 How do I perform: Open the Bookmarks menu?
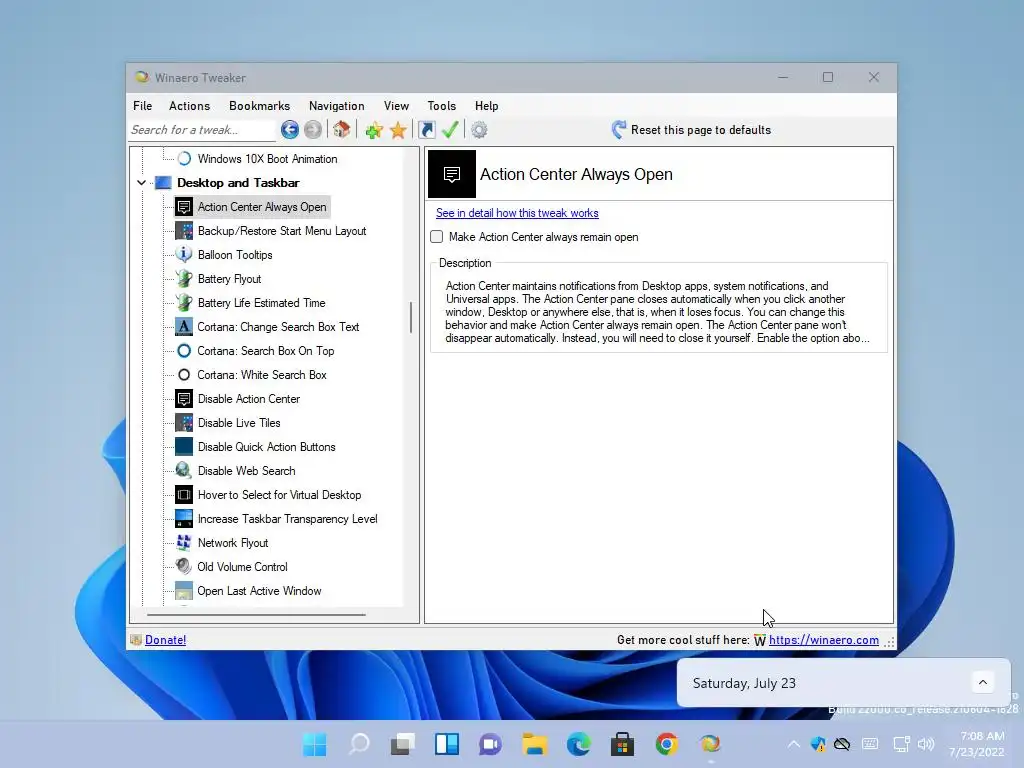tap(259, 106)
